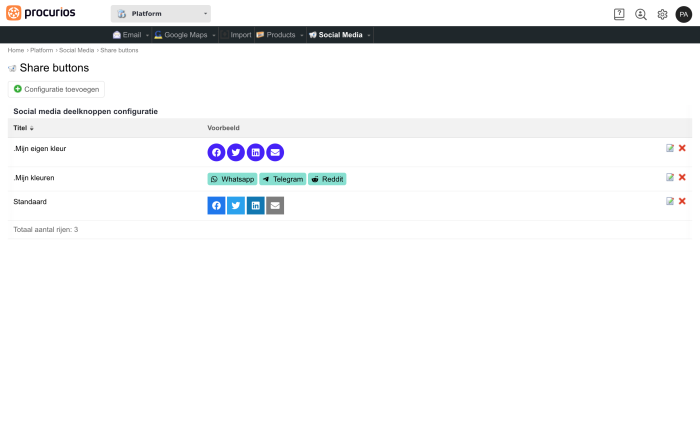Click the LinkedIn icon in Mijn eigen kleur row
Image resolution: width=700 pixels, height=445 pixels.
click(x=256, y=153)
